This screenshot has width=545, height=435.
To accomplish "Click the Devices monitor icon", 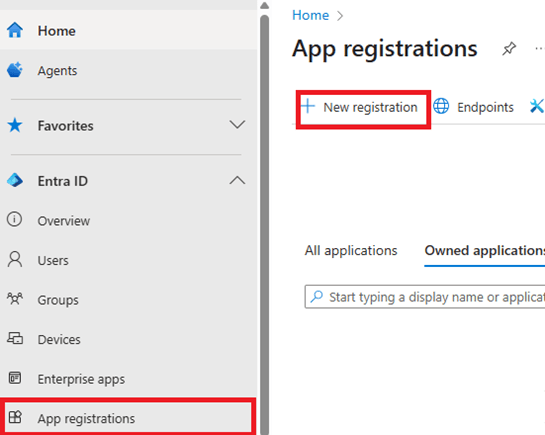I will point(15,338).
